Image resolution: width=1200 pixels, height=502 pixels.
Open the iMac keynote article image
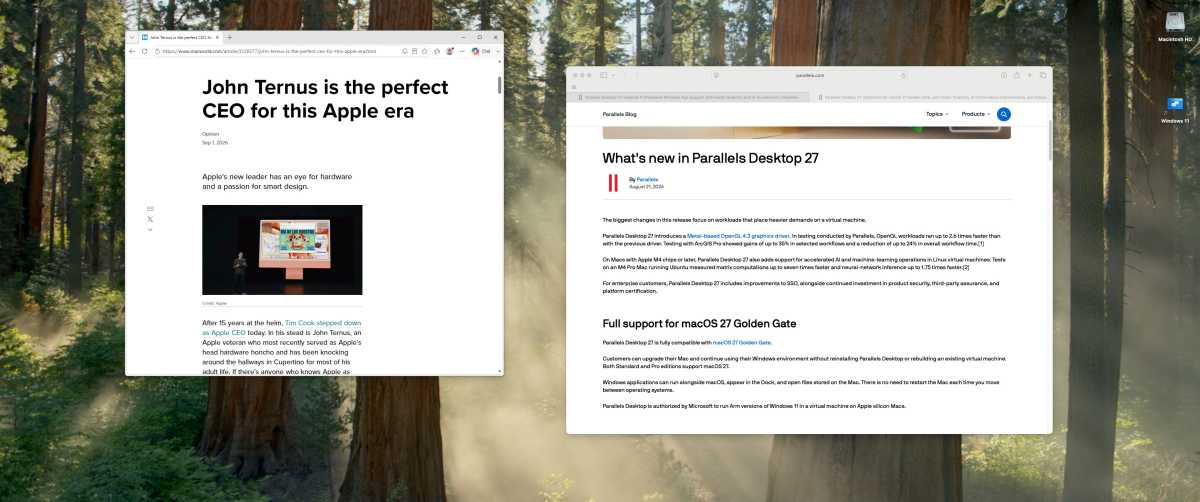(x=282, y=250)
